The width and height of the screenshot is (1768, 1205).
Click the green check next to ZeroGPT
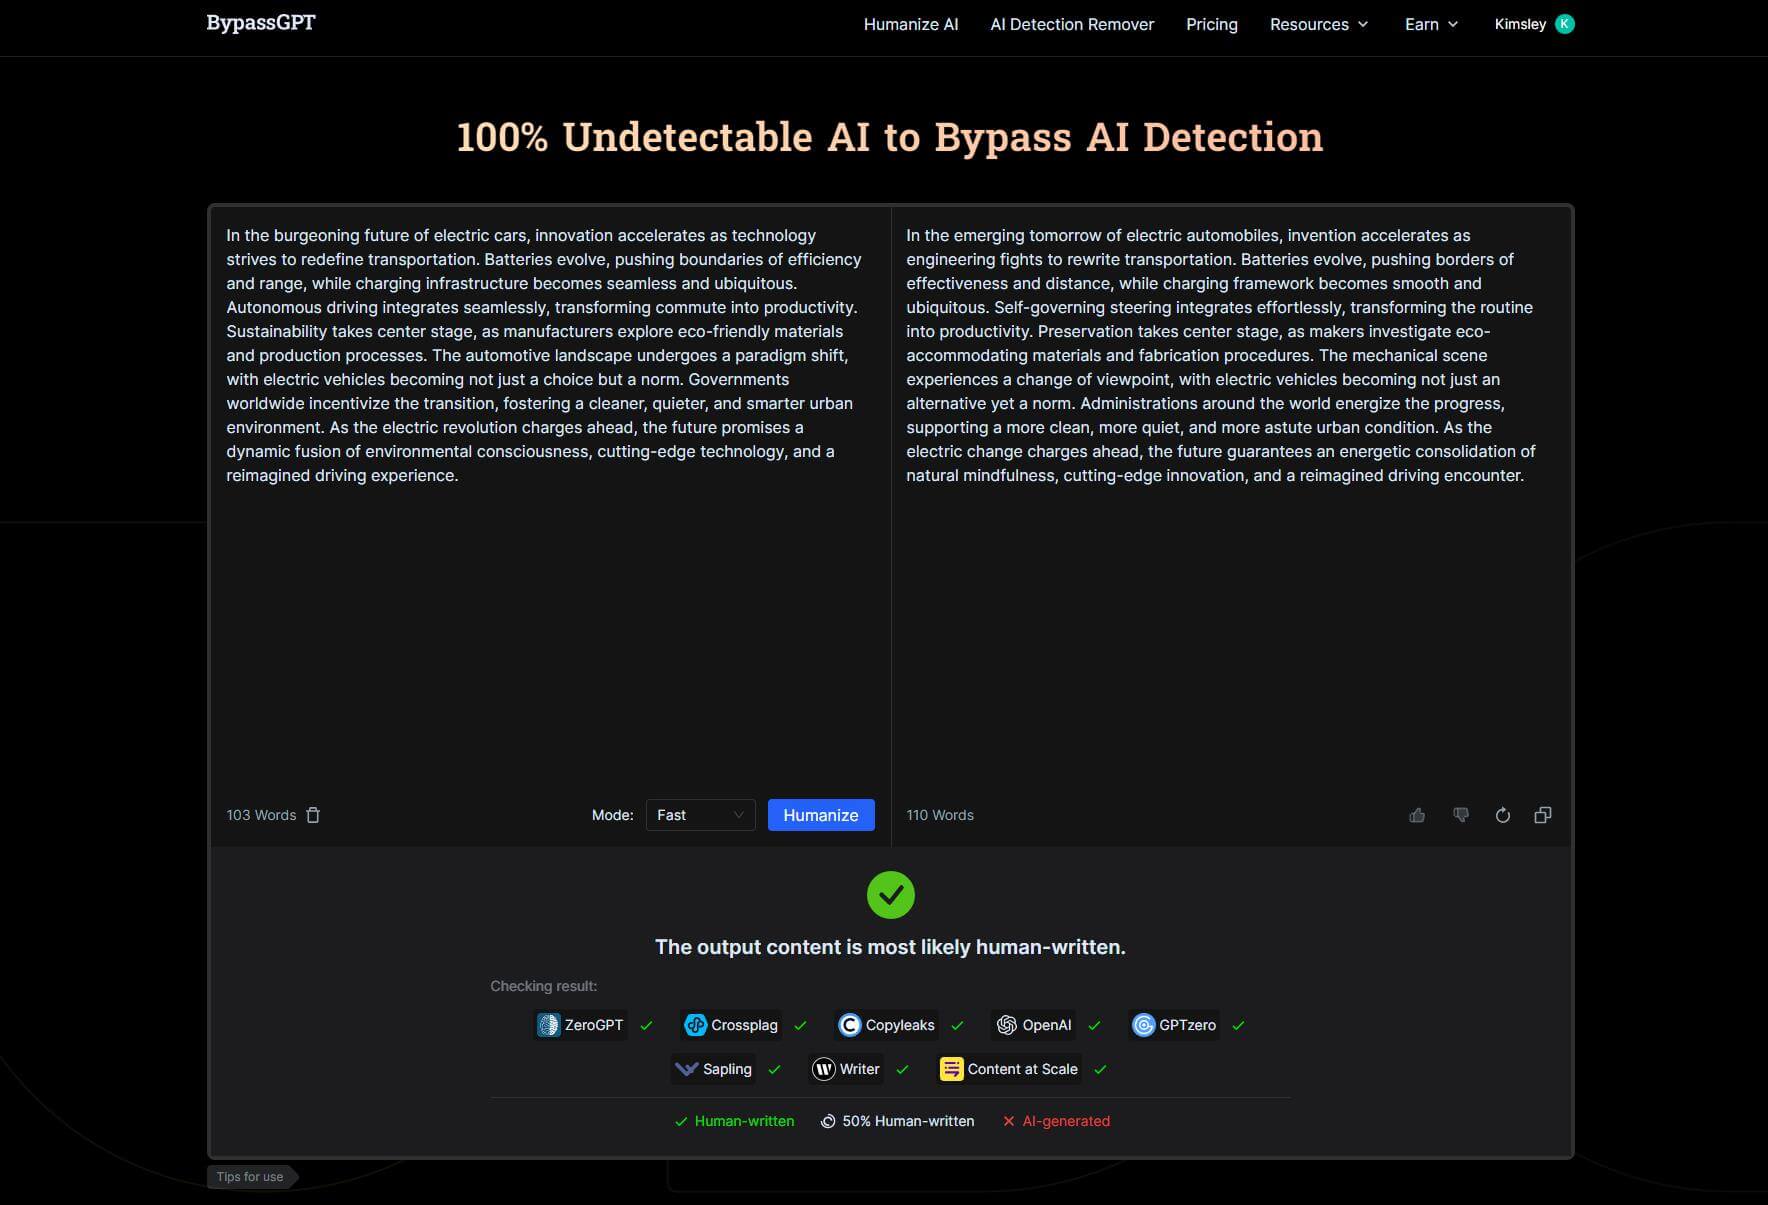646,1025
